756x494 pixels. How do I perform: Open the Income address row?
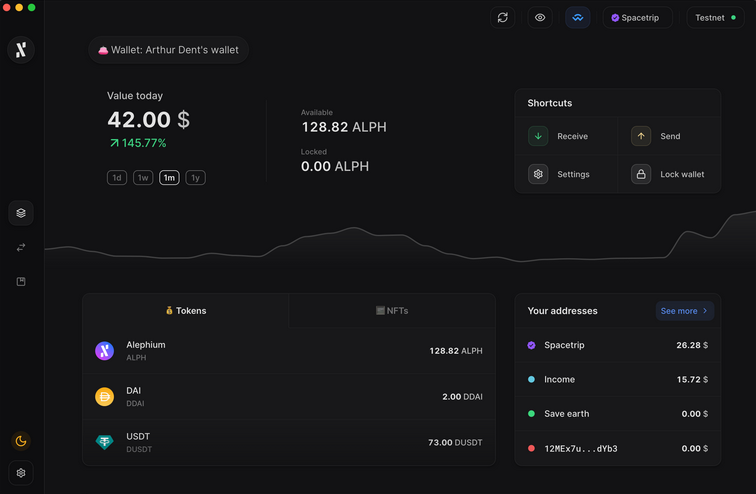(x=618, y=379)
